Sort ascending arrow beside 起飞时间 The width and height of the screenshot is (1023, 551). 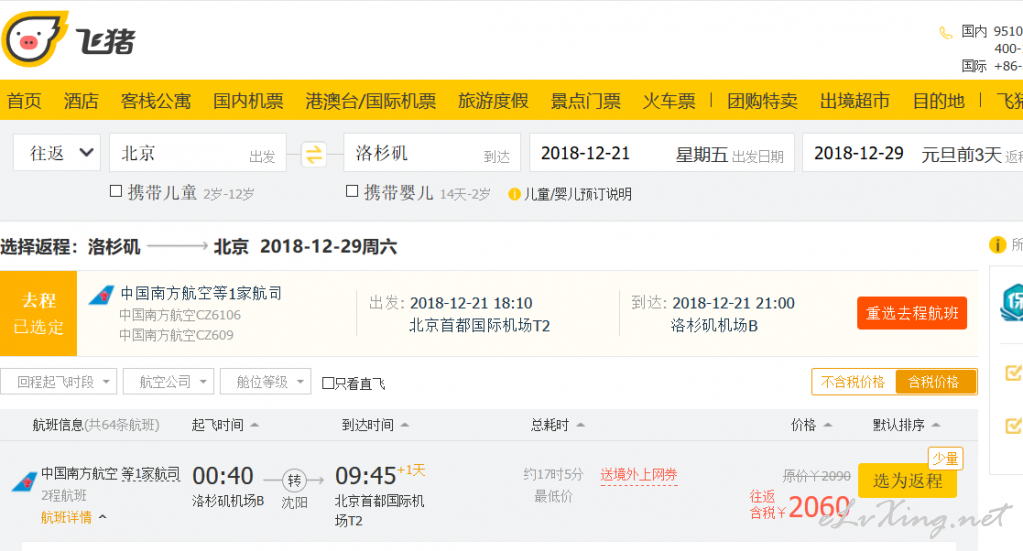pyautogui.click(x=254, y=425)
